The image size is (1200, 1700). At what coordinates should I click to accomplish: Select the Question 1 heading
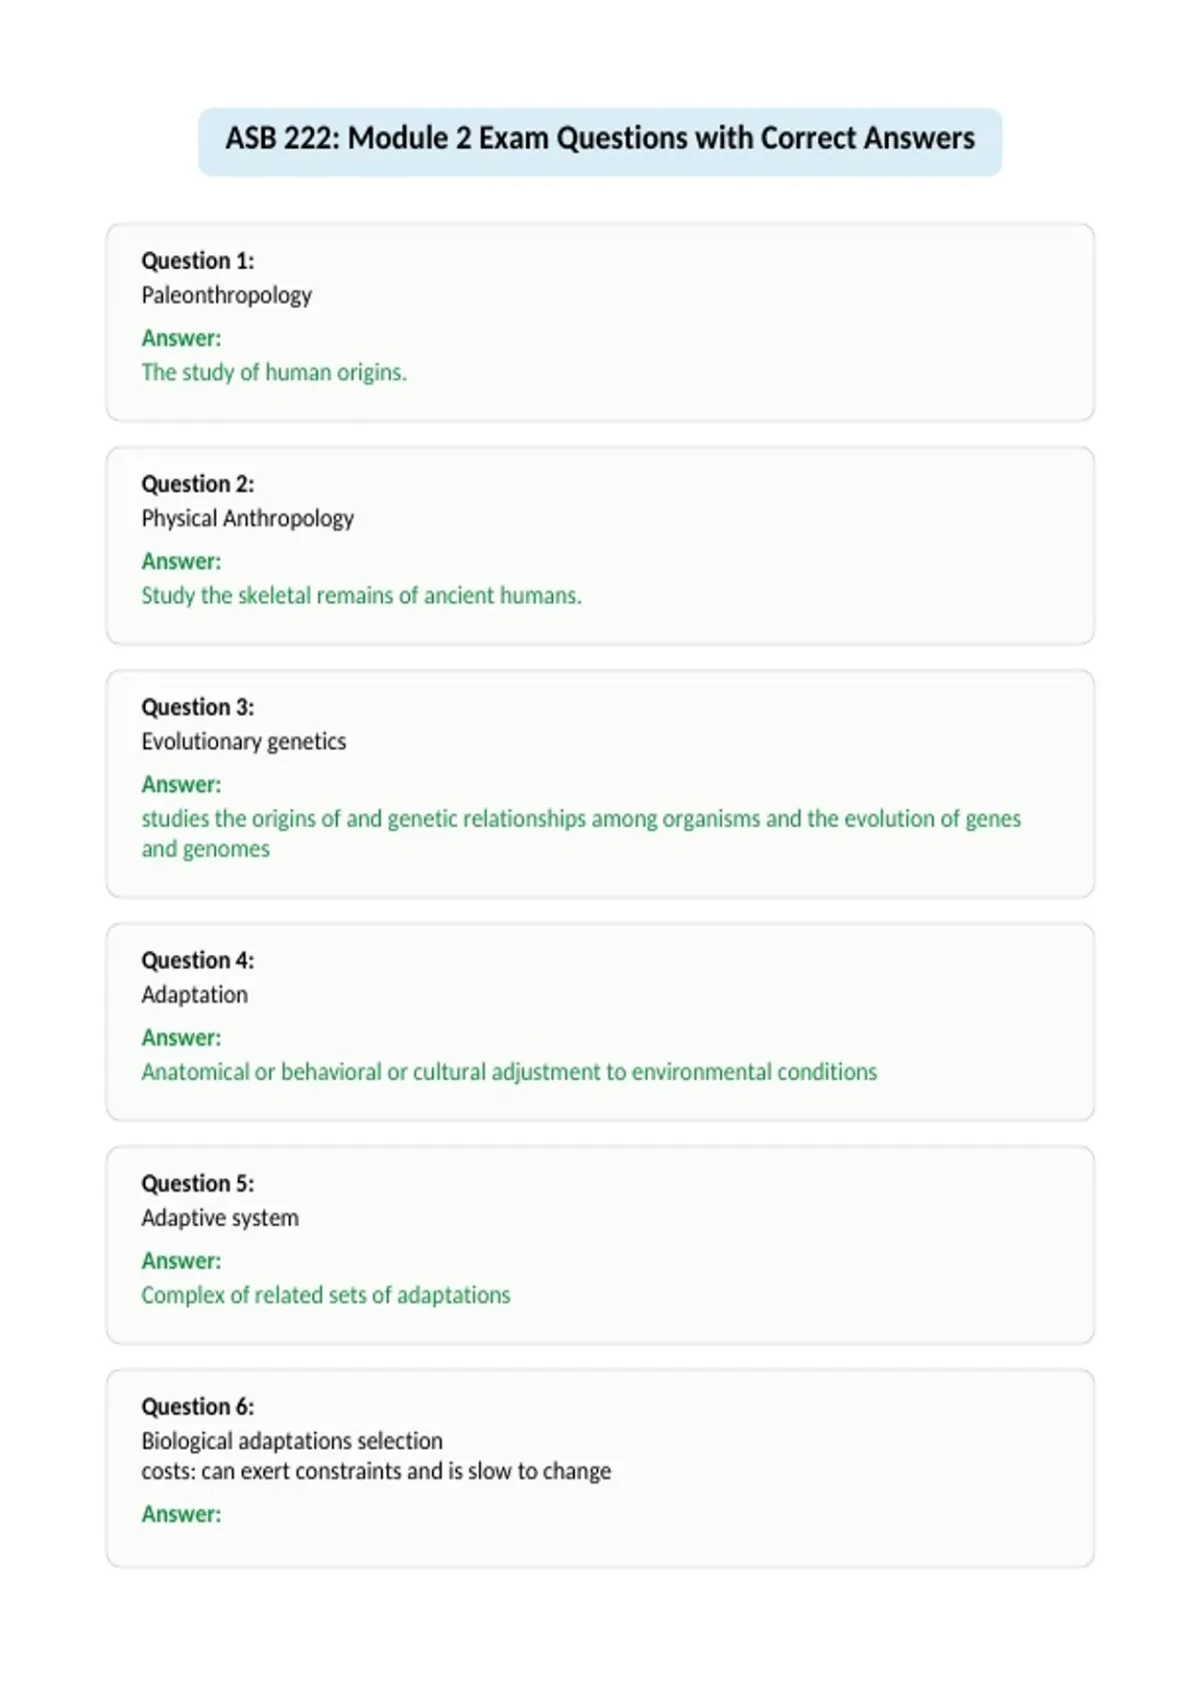pyautogui.click(x=198, y=261)
